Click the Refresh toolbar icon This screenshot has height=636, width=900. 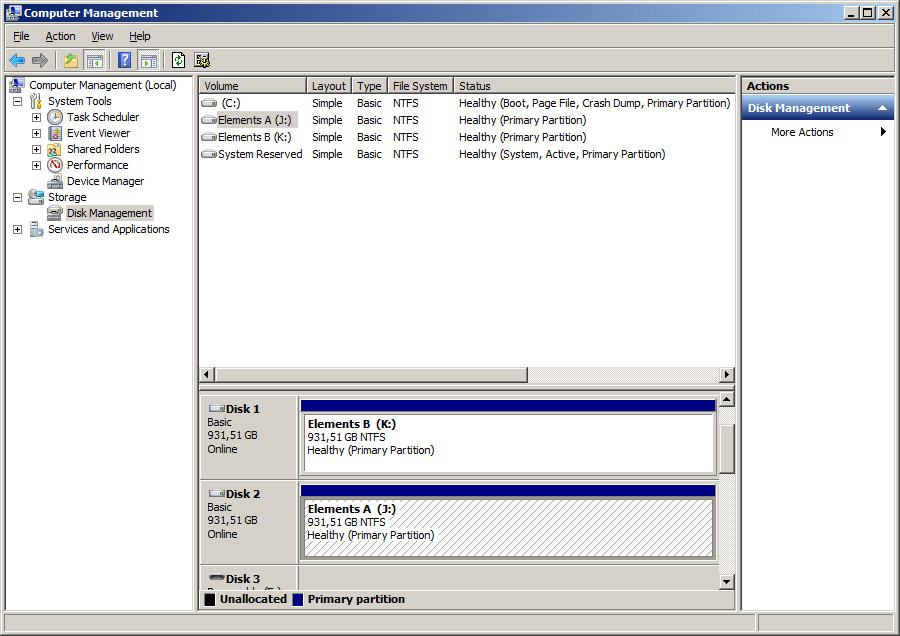point(179,60)
